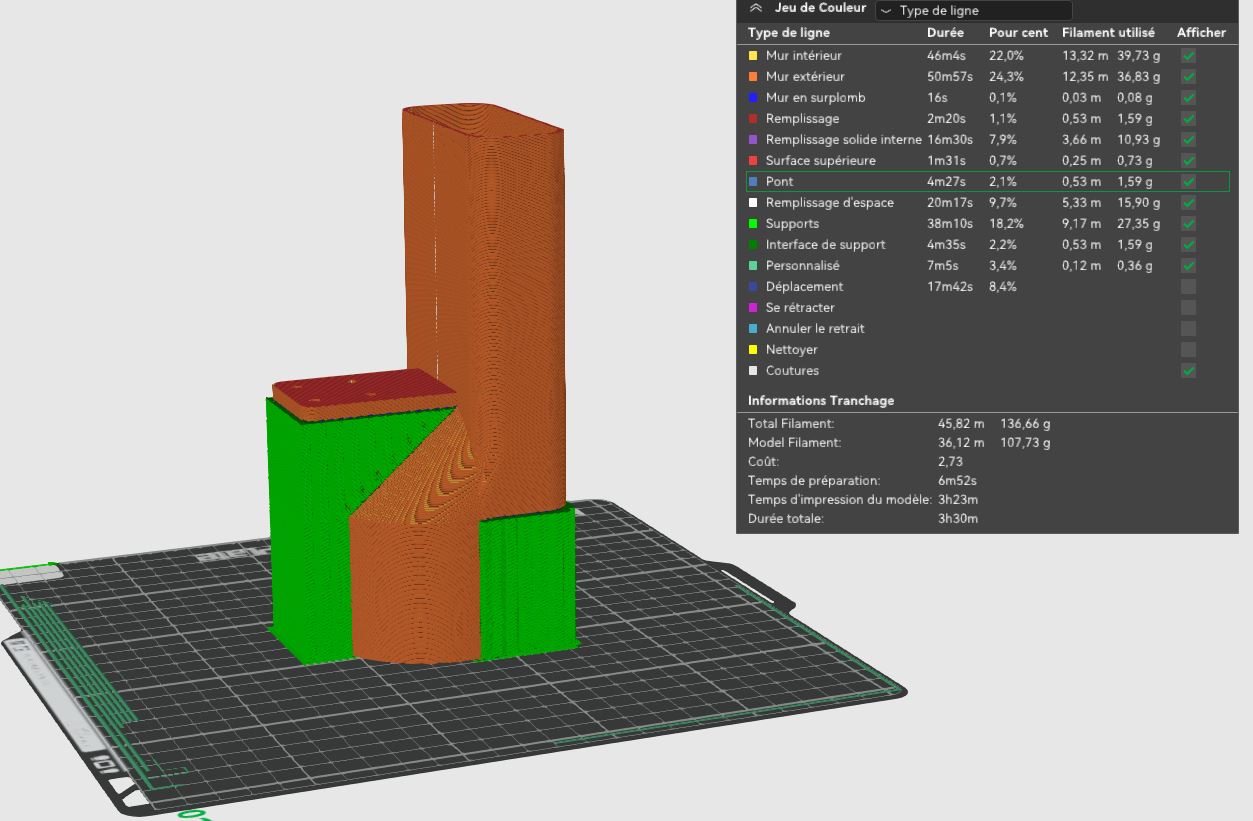Viewport: 1253px width, 821px height.
Task: Toggle Supports display checkbox
Action: coord(1188,224)
